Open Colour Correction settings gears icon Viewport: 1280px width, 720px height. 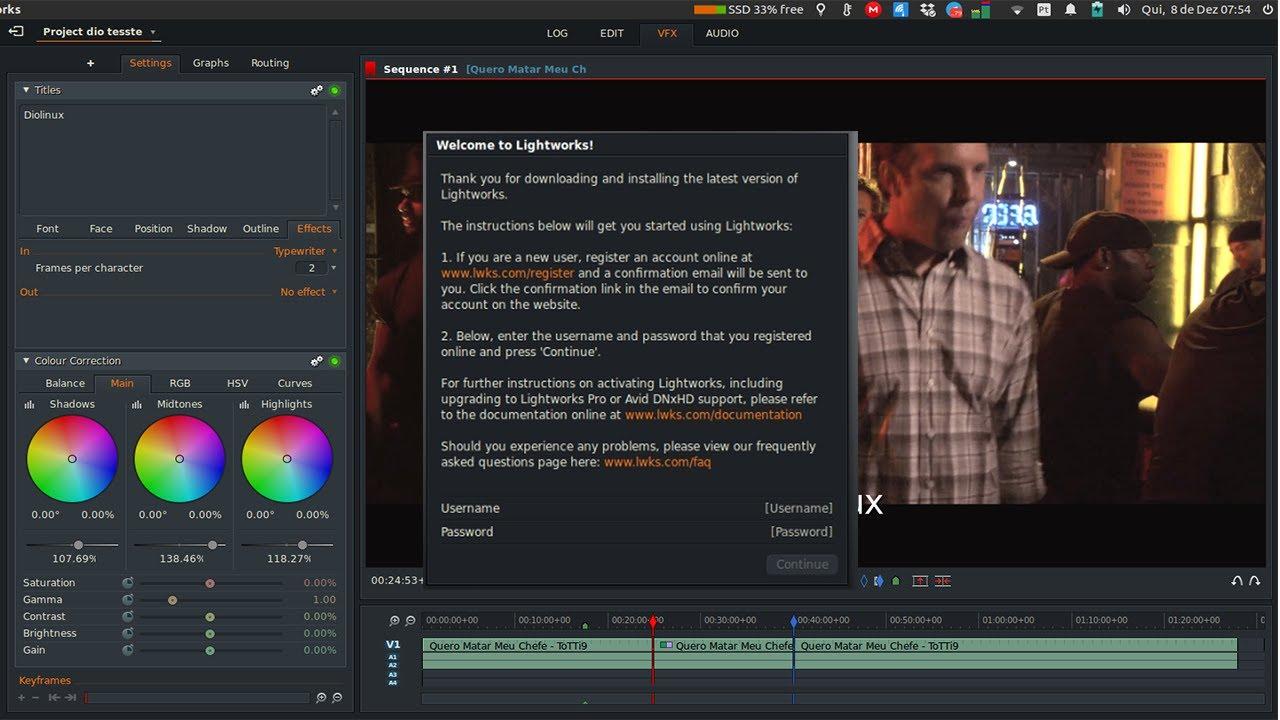point(317,361)
